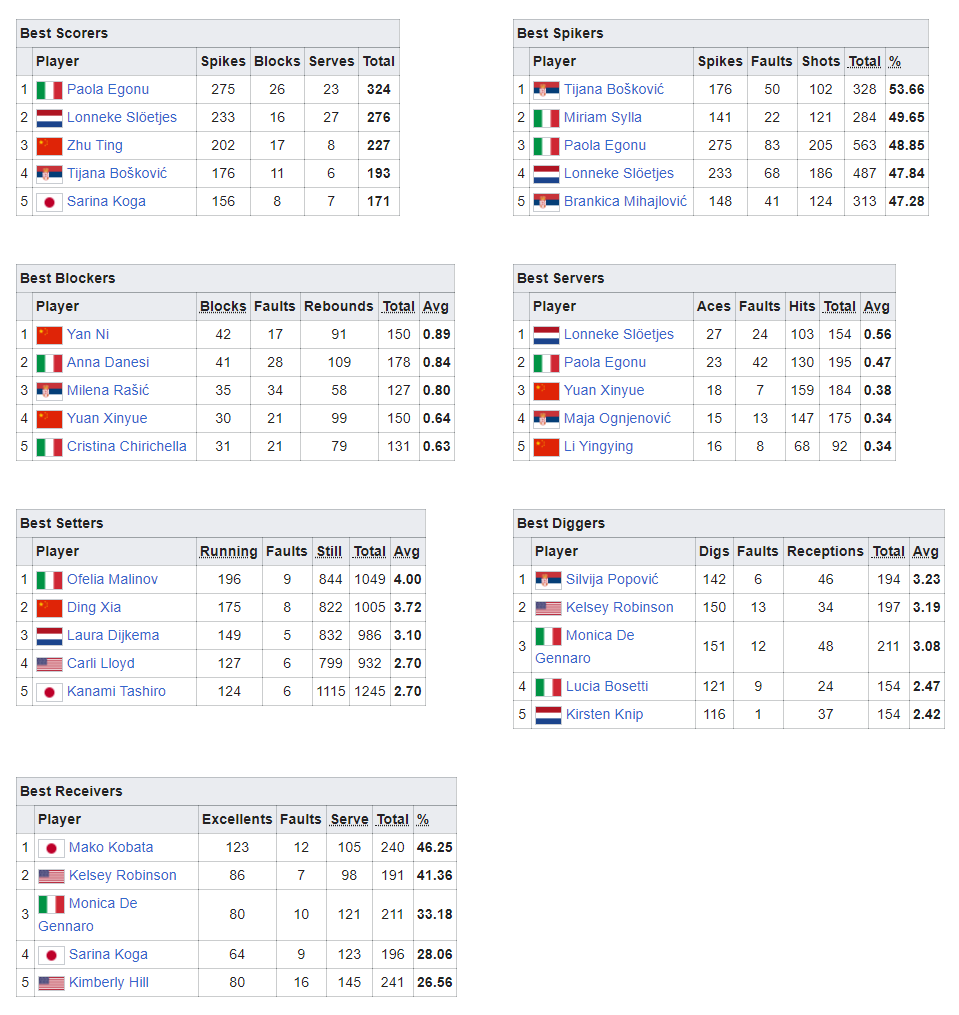Click Netherlands flag beside Kirsten Knip

point(548,715)
